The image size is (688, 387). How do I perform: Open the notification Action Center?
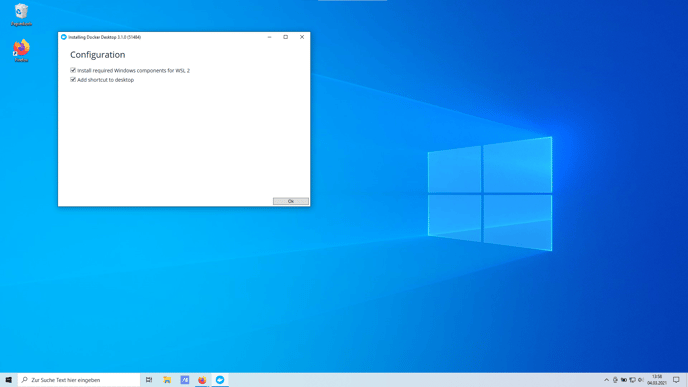point(676,380)
